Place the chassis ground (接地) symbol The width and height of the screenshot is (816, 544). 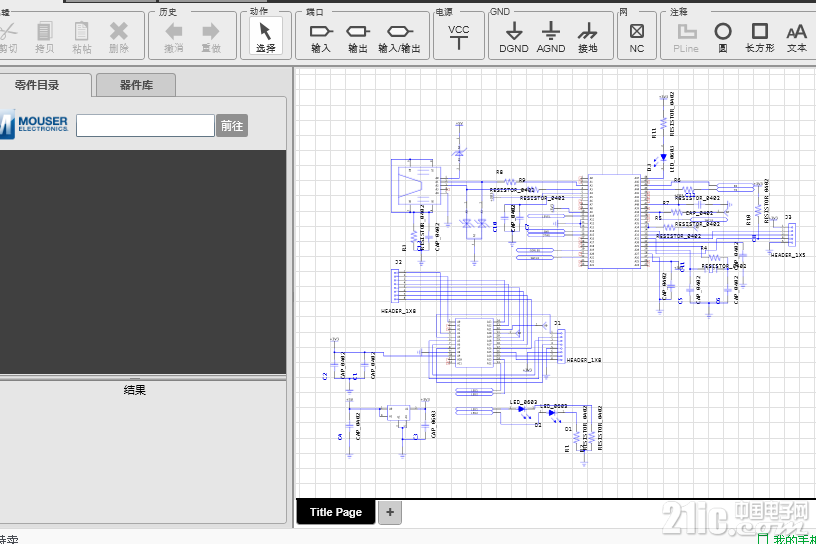point(588,37)
